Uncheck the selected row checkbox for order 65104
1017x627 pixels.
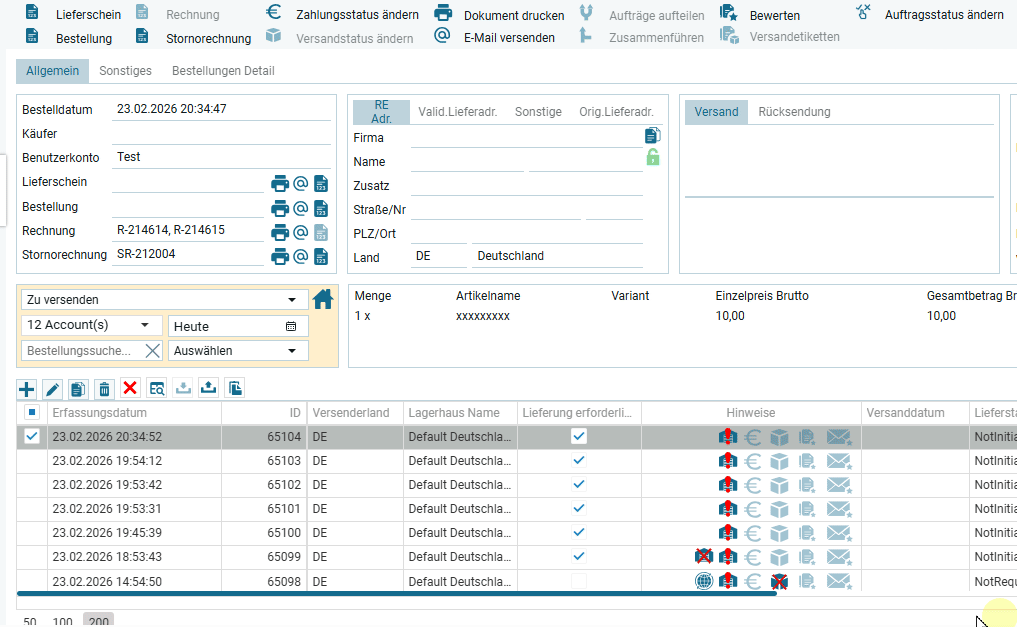(x=32, y=436)
